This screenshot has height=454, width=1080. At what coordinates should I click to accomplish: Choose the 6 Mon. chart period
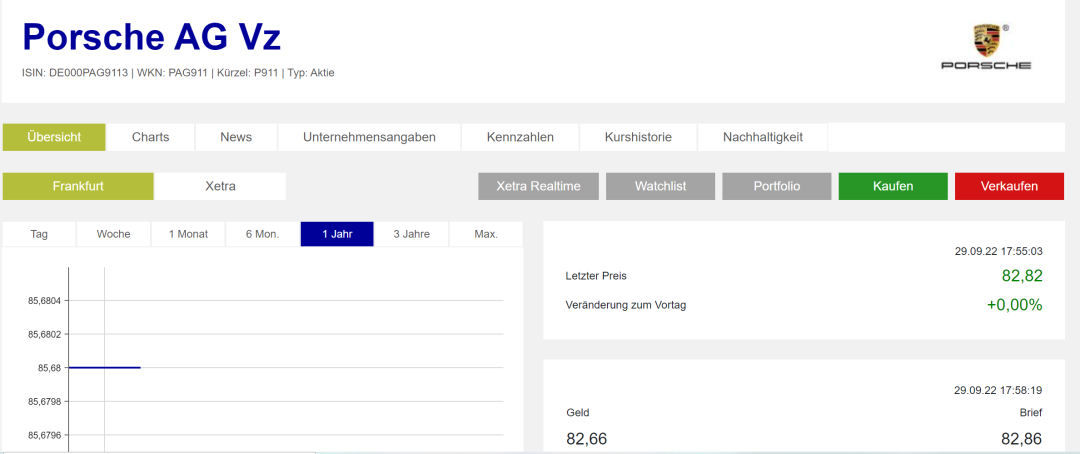(x=262, y=234)
